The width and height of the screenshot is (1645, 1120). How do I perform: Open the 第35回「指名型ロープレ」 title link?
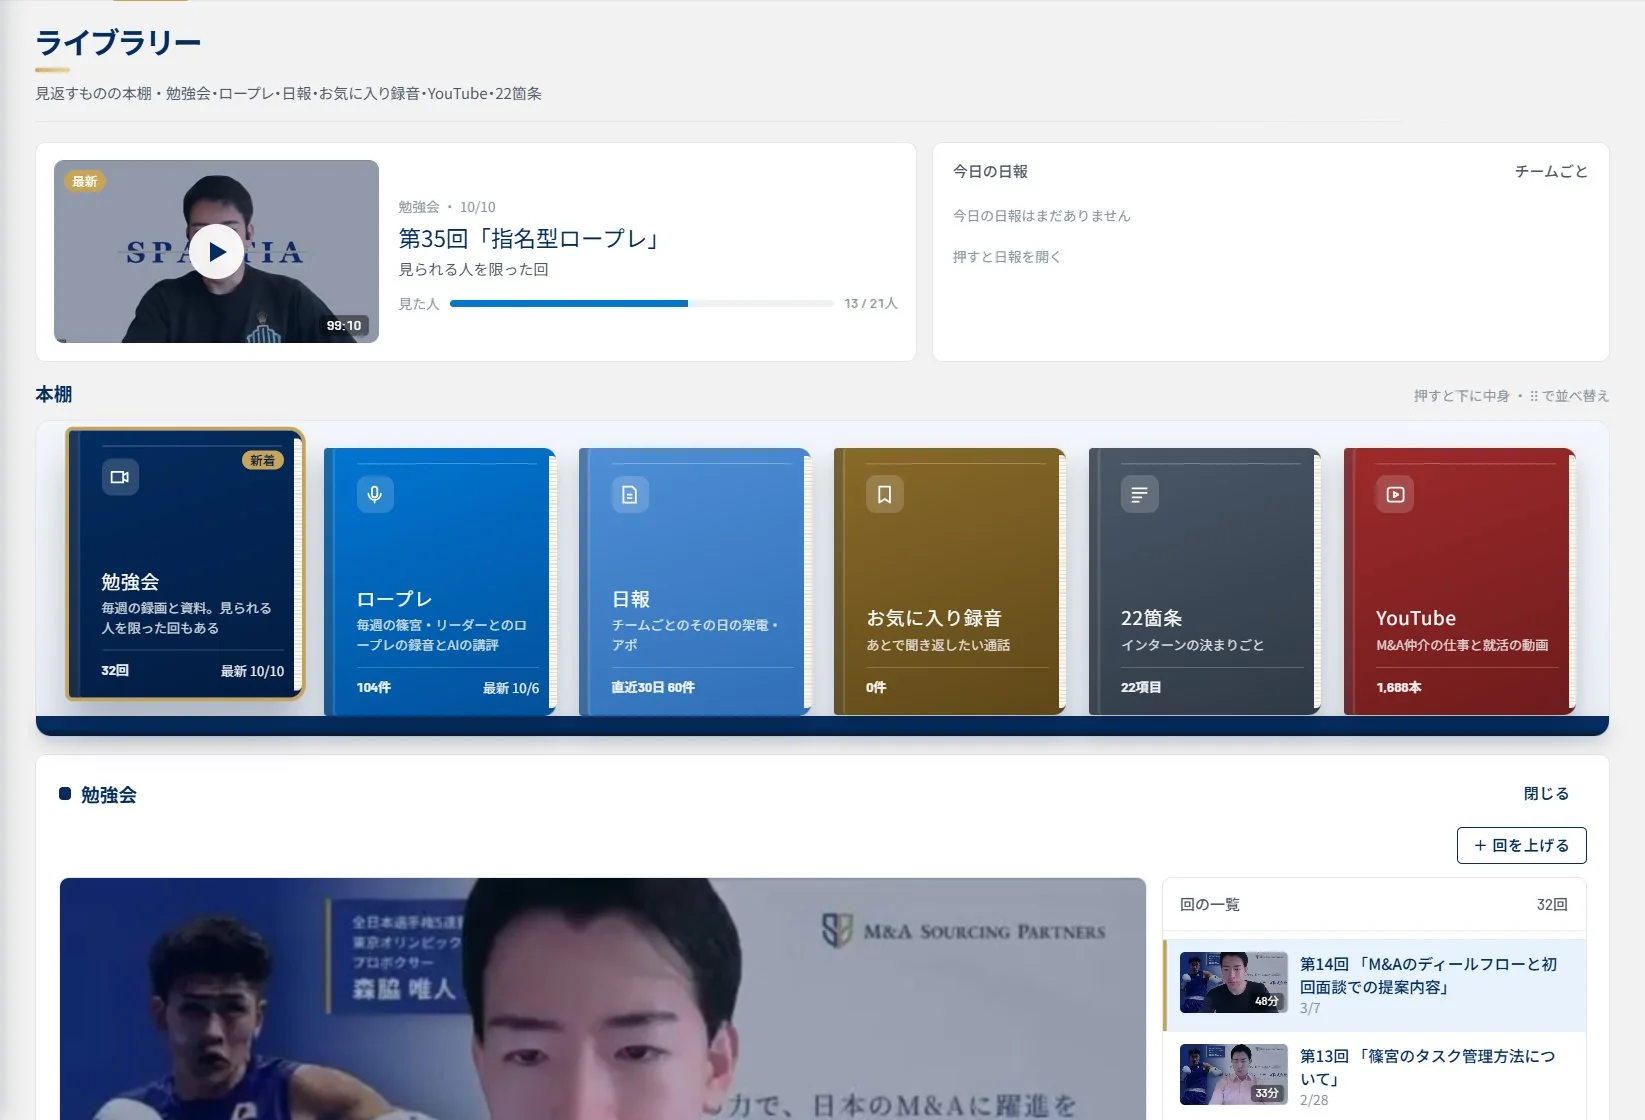pos(531,239)
